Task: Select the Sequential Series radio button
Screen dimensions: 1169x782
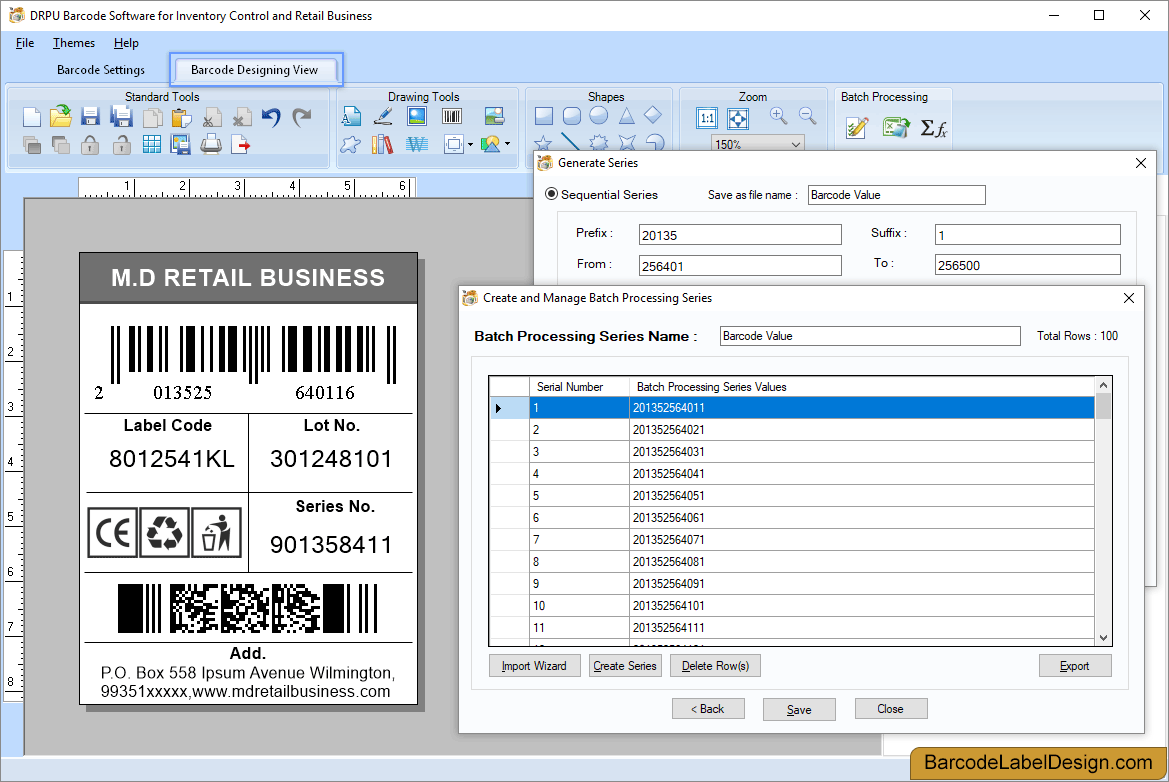Action: point(551,194)
